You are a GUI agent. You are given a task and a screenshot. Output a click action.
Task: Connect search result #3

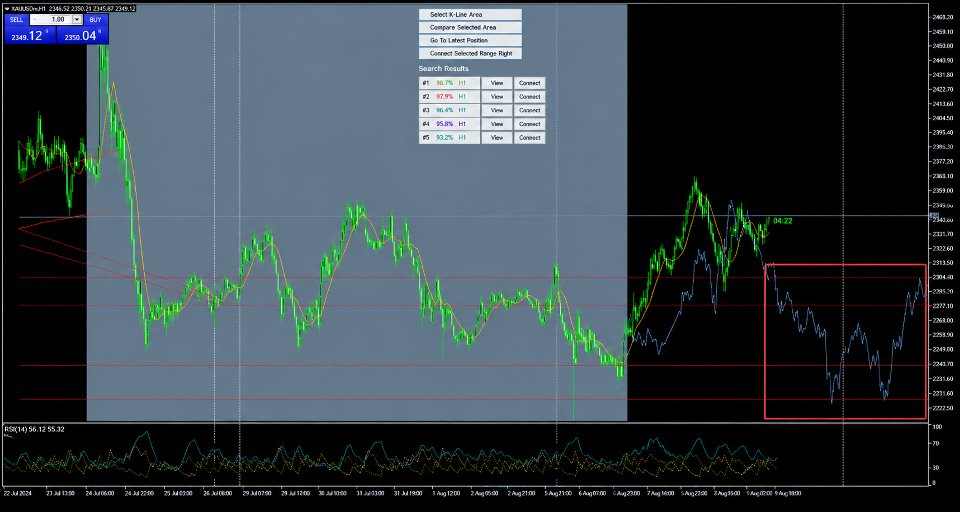(x=530, y=110)
